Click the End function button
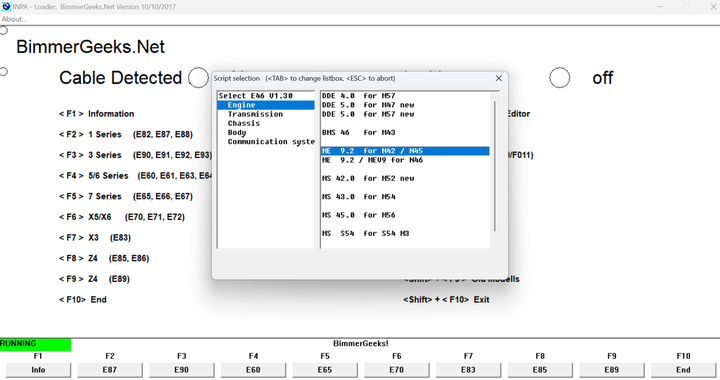 click(x=683, y=370)
